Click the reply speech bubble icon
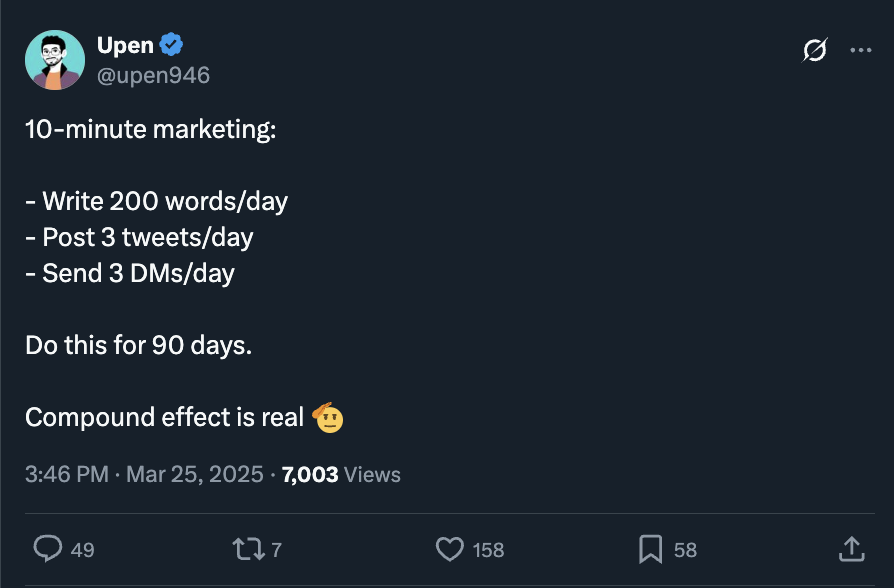 (48, 549)
